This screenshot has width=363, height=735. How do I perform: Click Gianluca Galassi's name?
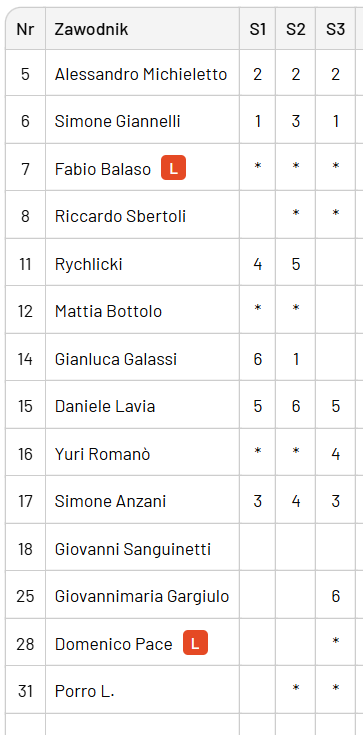coord(116,359)
